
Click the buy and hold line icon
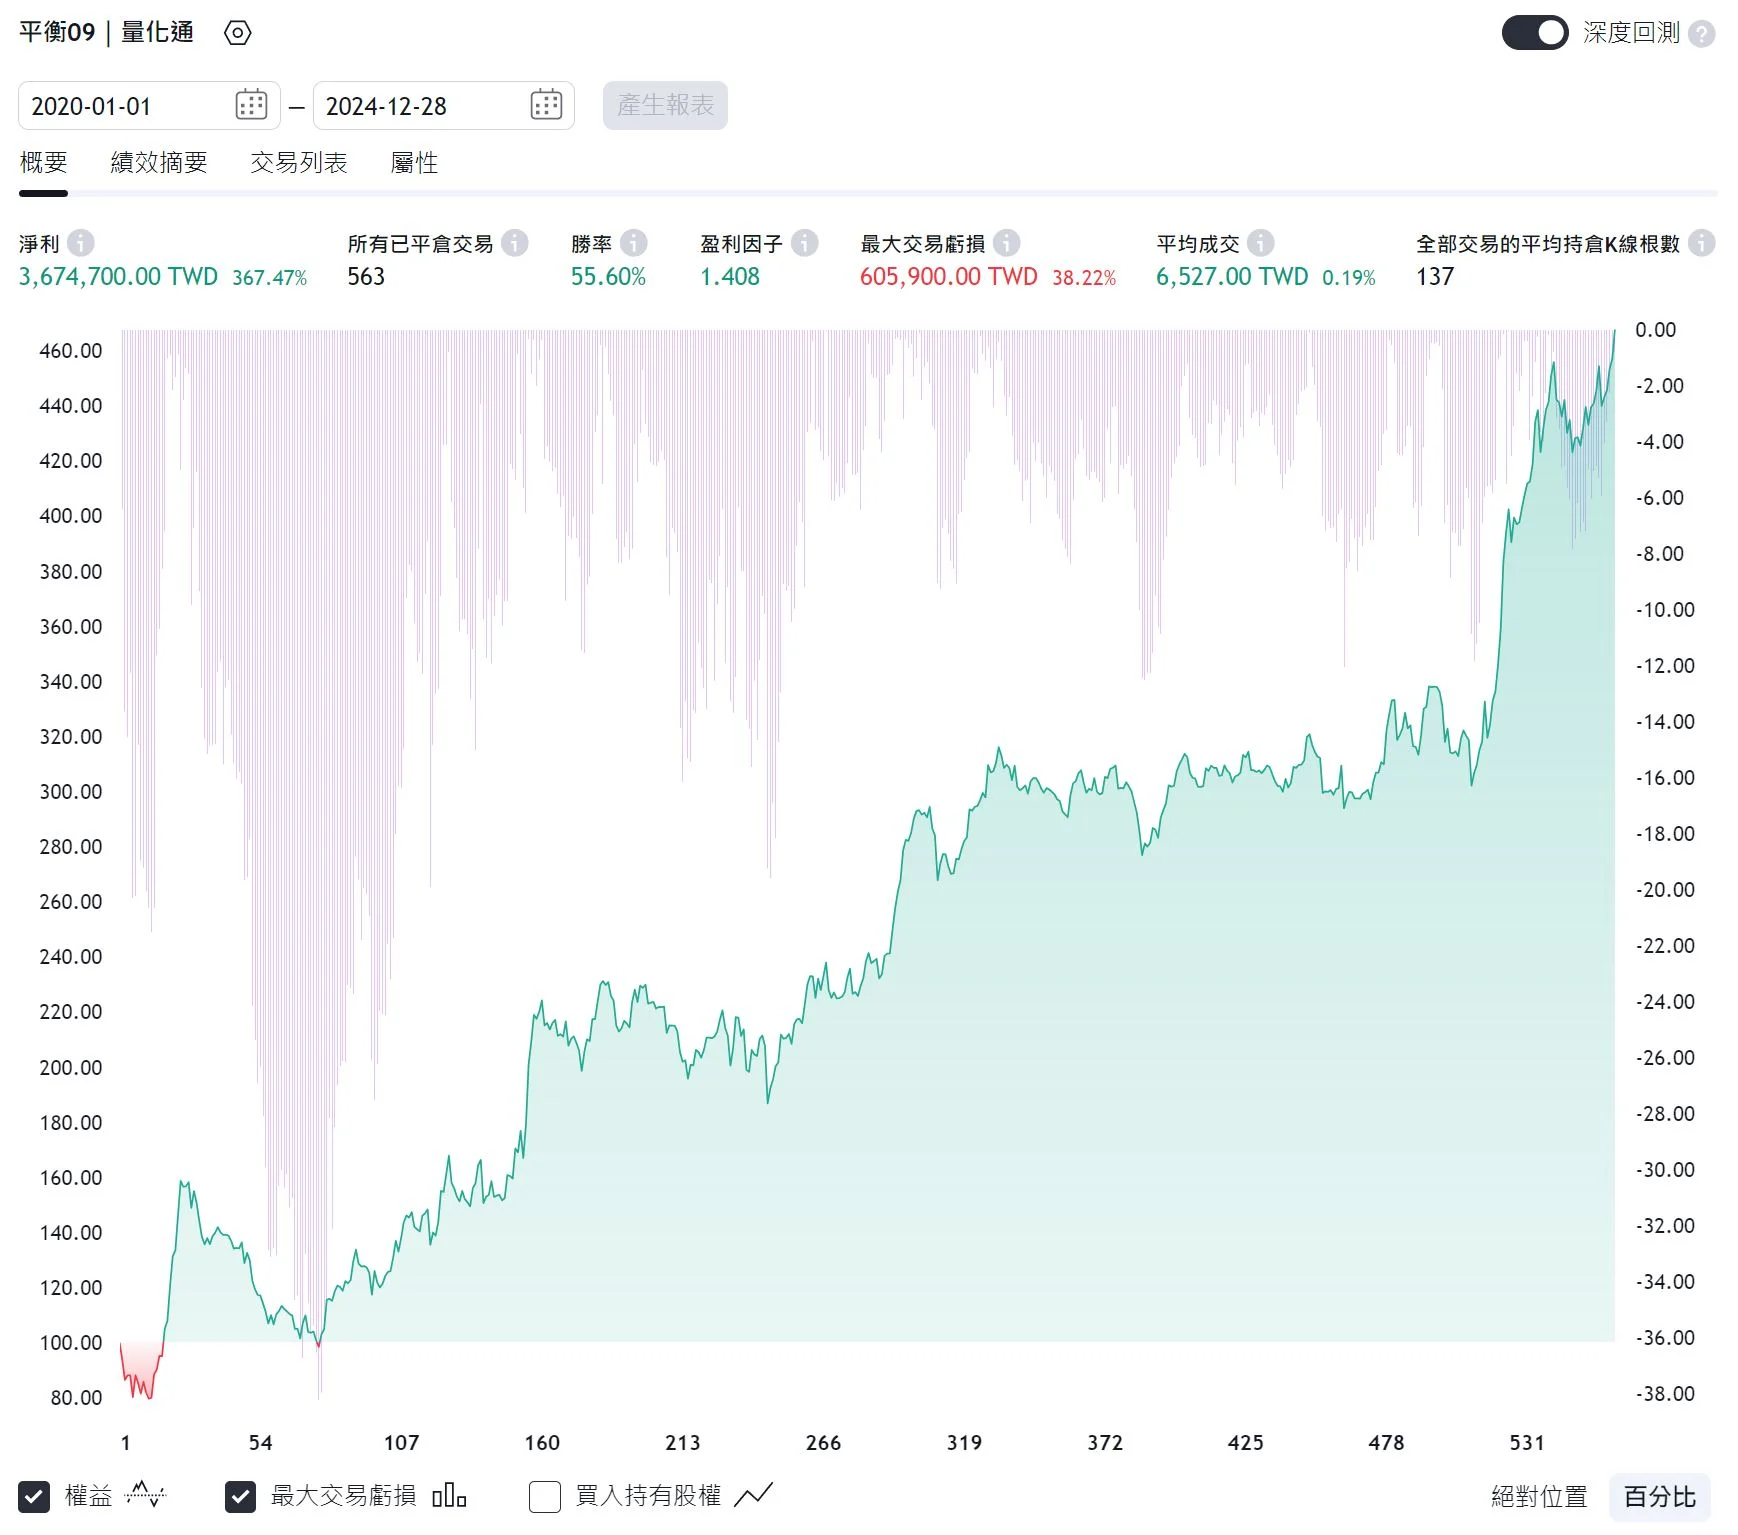tap(753, 1495)
